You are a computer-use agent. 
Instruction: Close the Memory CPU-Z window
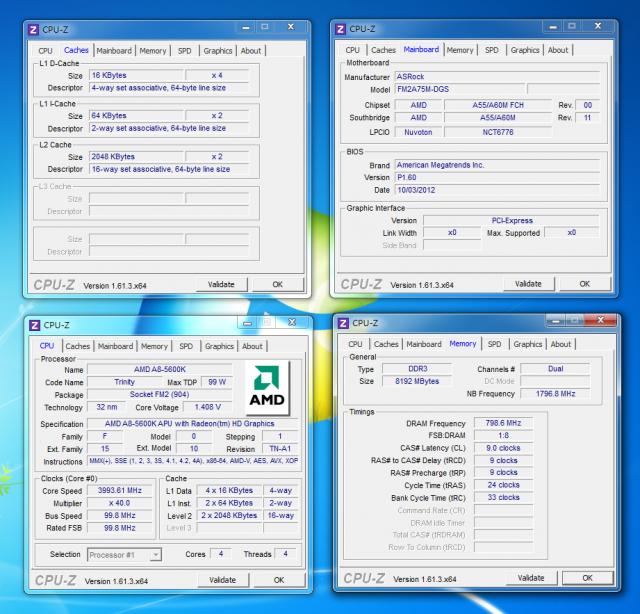click(x=600, y=320)
